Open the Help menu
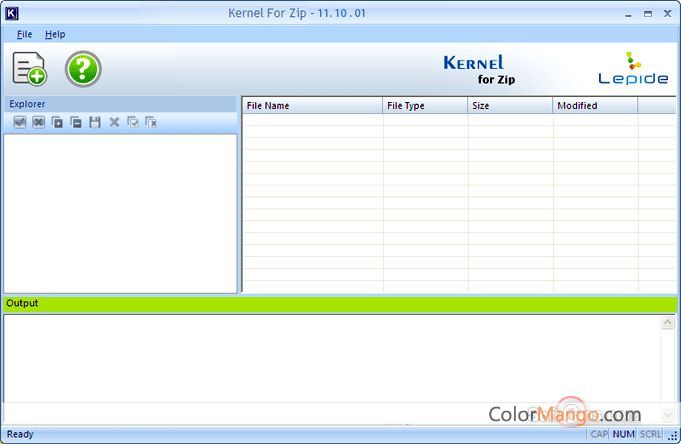Image resolution: width=681 pixels, height=444 pixels. point(55,34)
